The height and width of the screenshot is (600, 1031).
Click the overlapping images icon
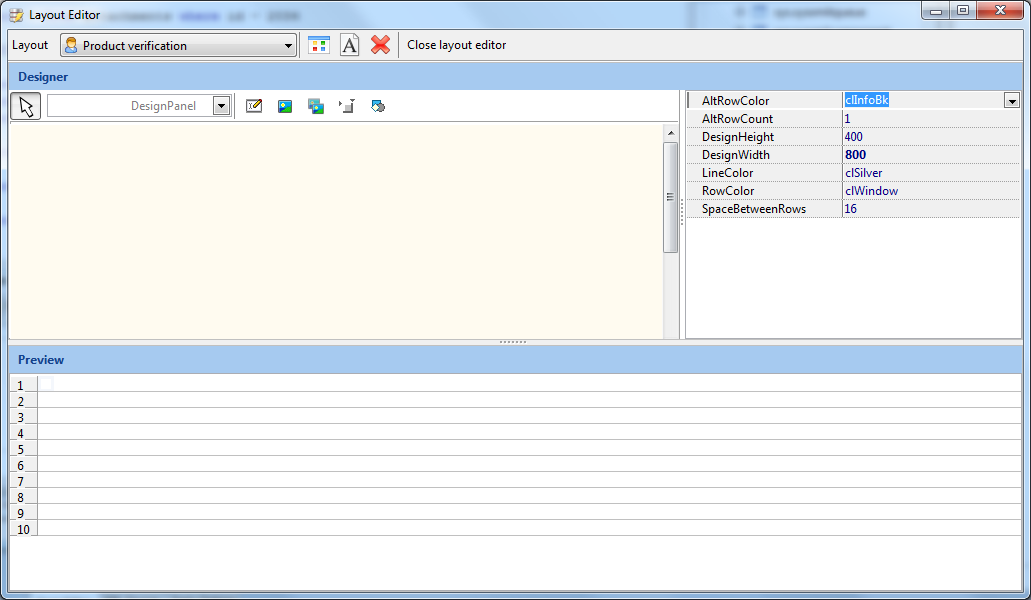click(316, 106)
